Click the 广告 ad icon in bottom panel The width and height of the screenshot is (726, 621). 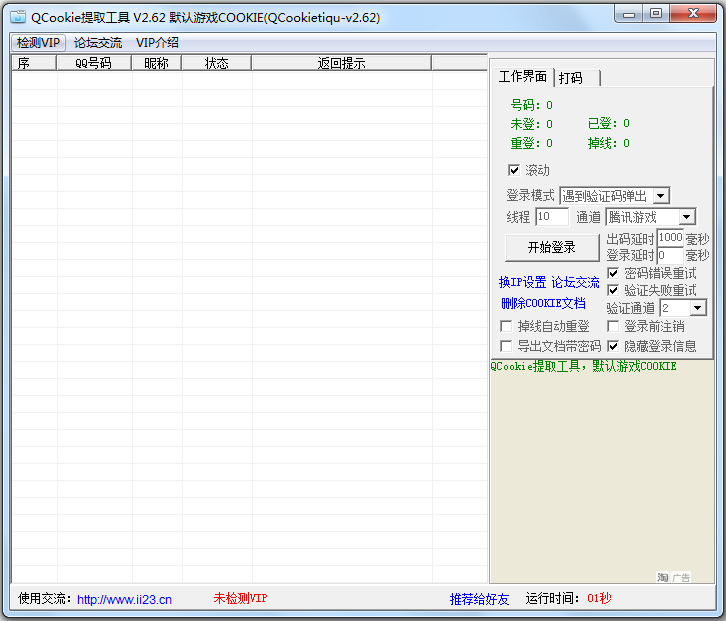[674, 577]
